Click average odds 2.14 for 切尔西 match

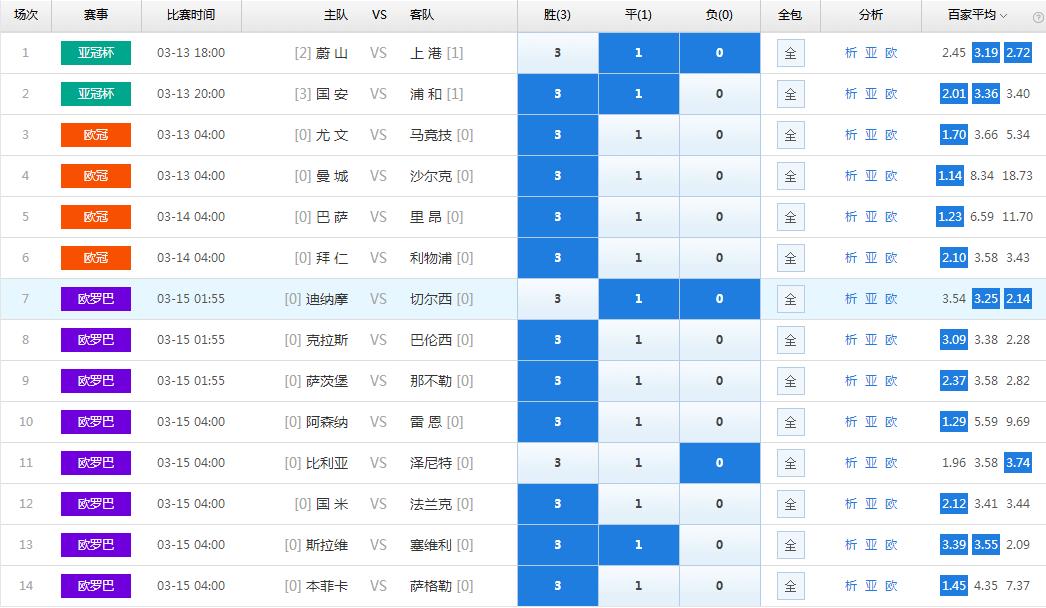pos(1018,299)
